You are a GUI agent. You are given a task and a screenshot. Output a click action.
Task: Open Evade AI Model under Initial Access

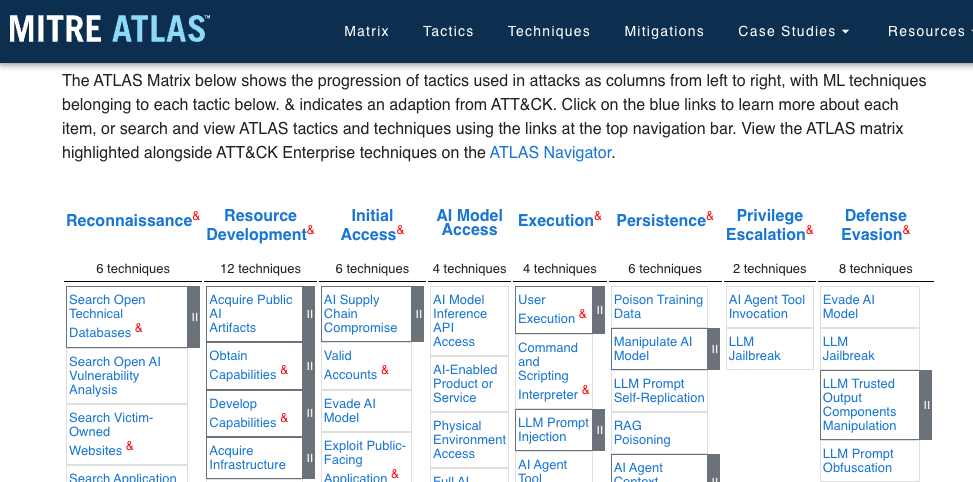point(349,411)
